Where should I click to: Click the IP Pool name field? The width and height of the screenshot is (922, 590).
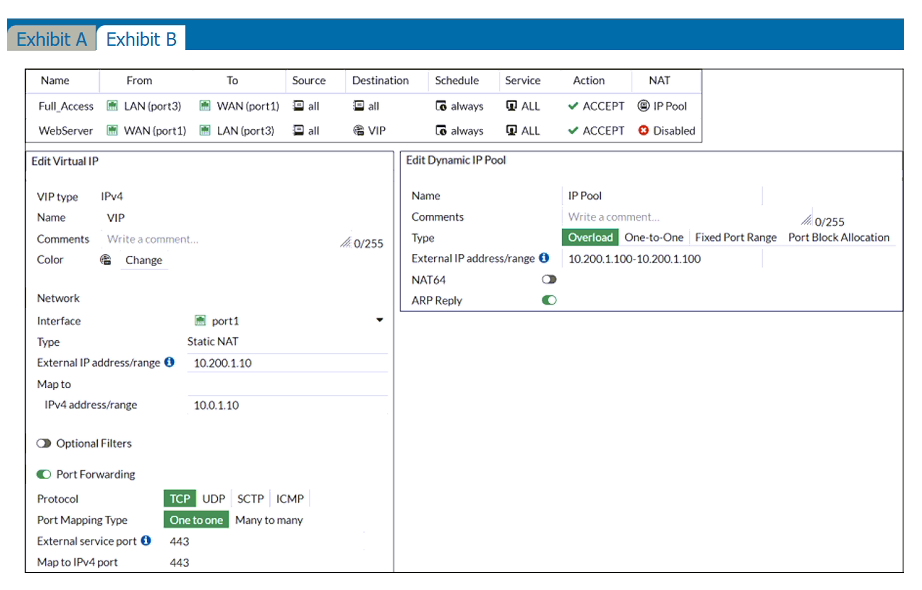click(663, 195)
